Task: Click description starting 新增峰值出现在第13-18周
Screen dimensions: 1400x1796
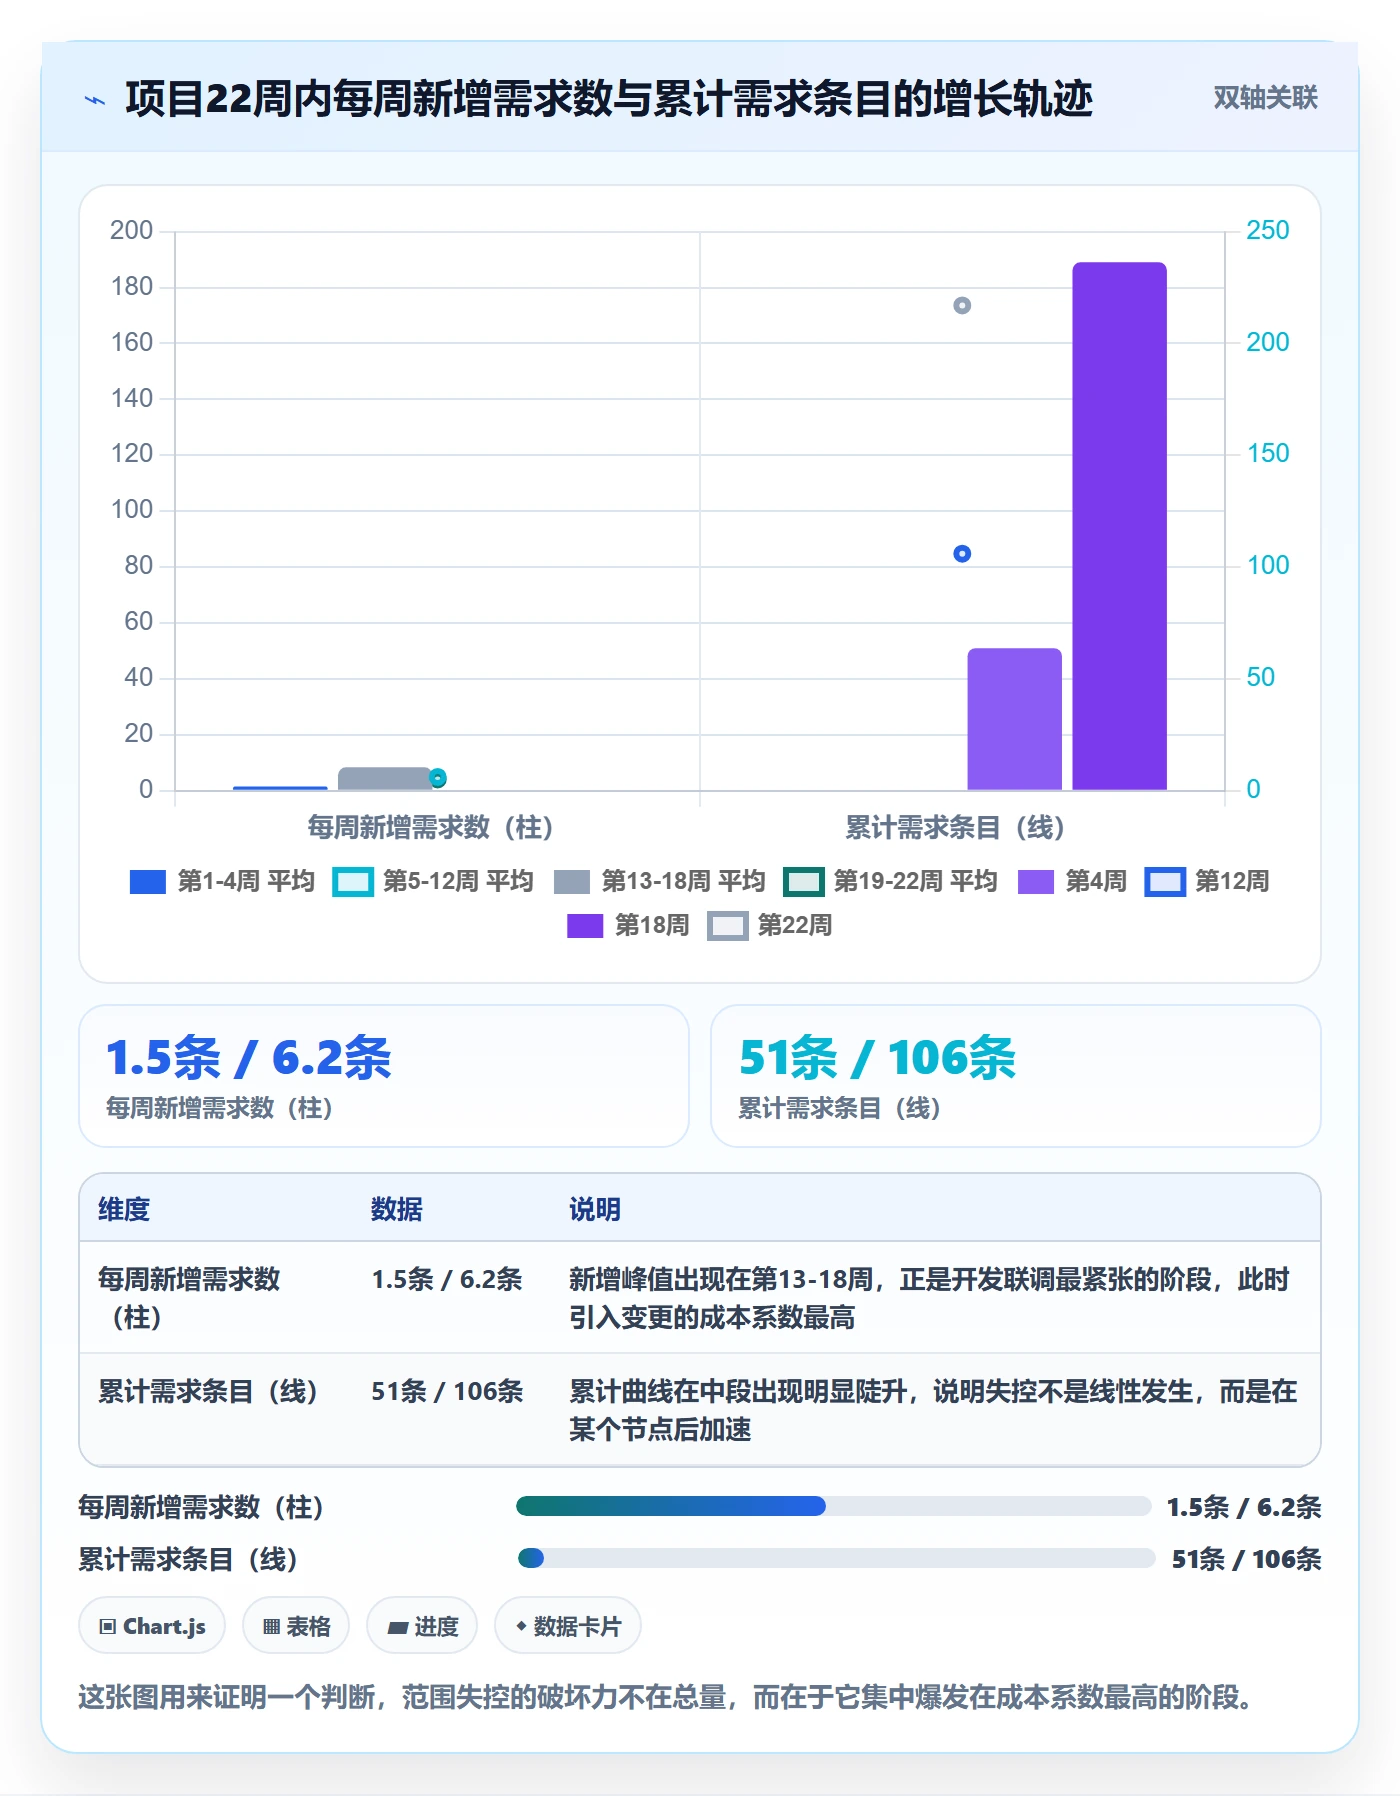Action: [x=929, y=1298]
